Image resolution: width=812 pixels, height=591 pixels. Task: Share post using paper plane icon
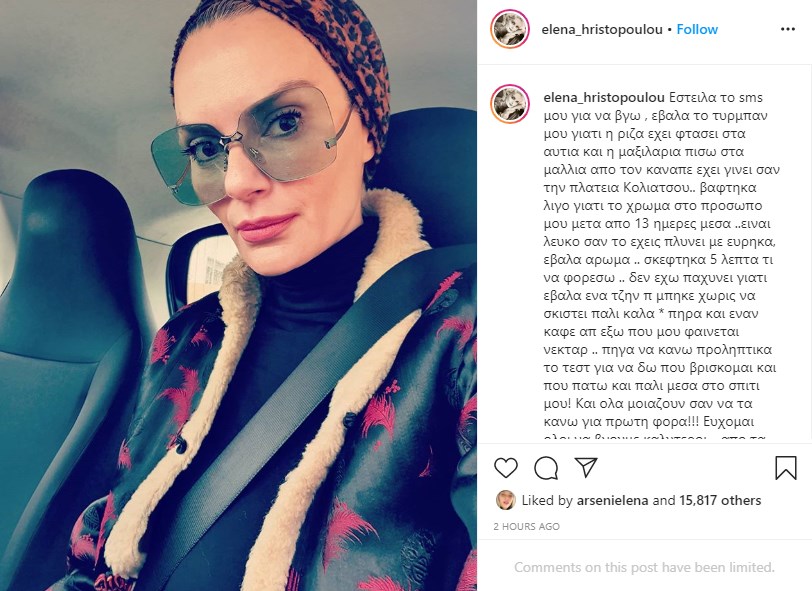coord(586,467)
